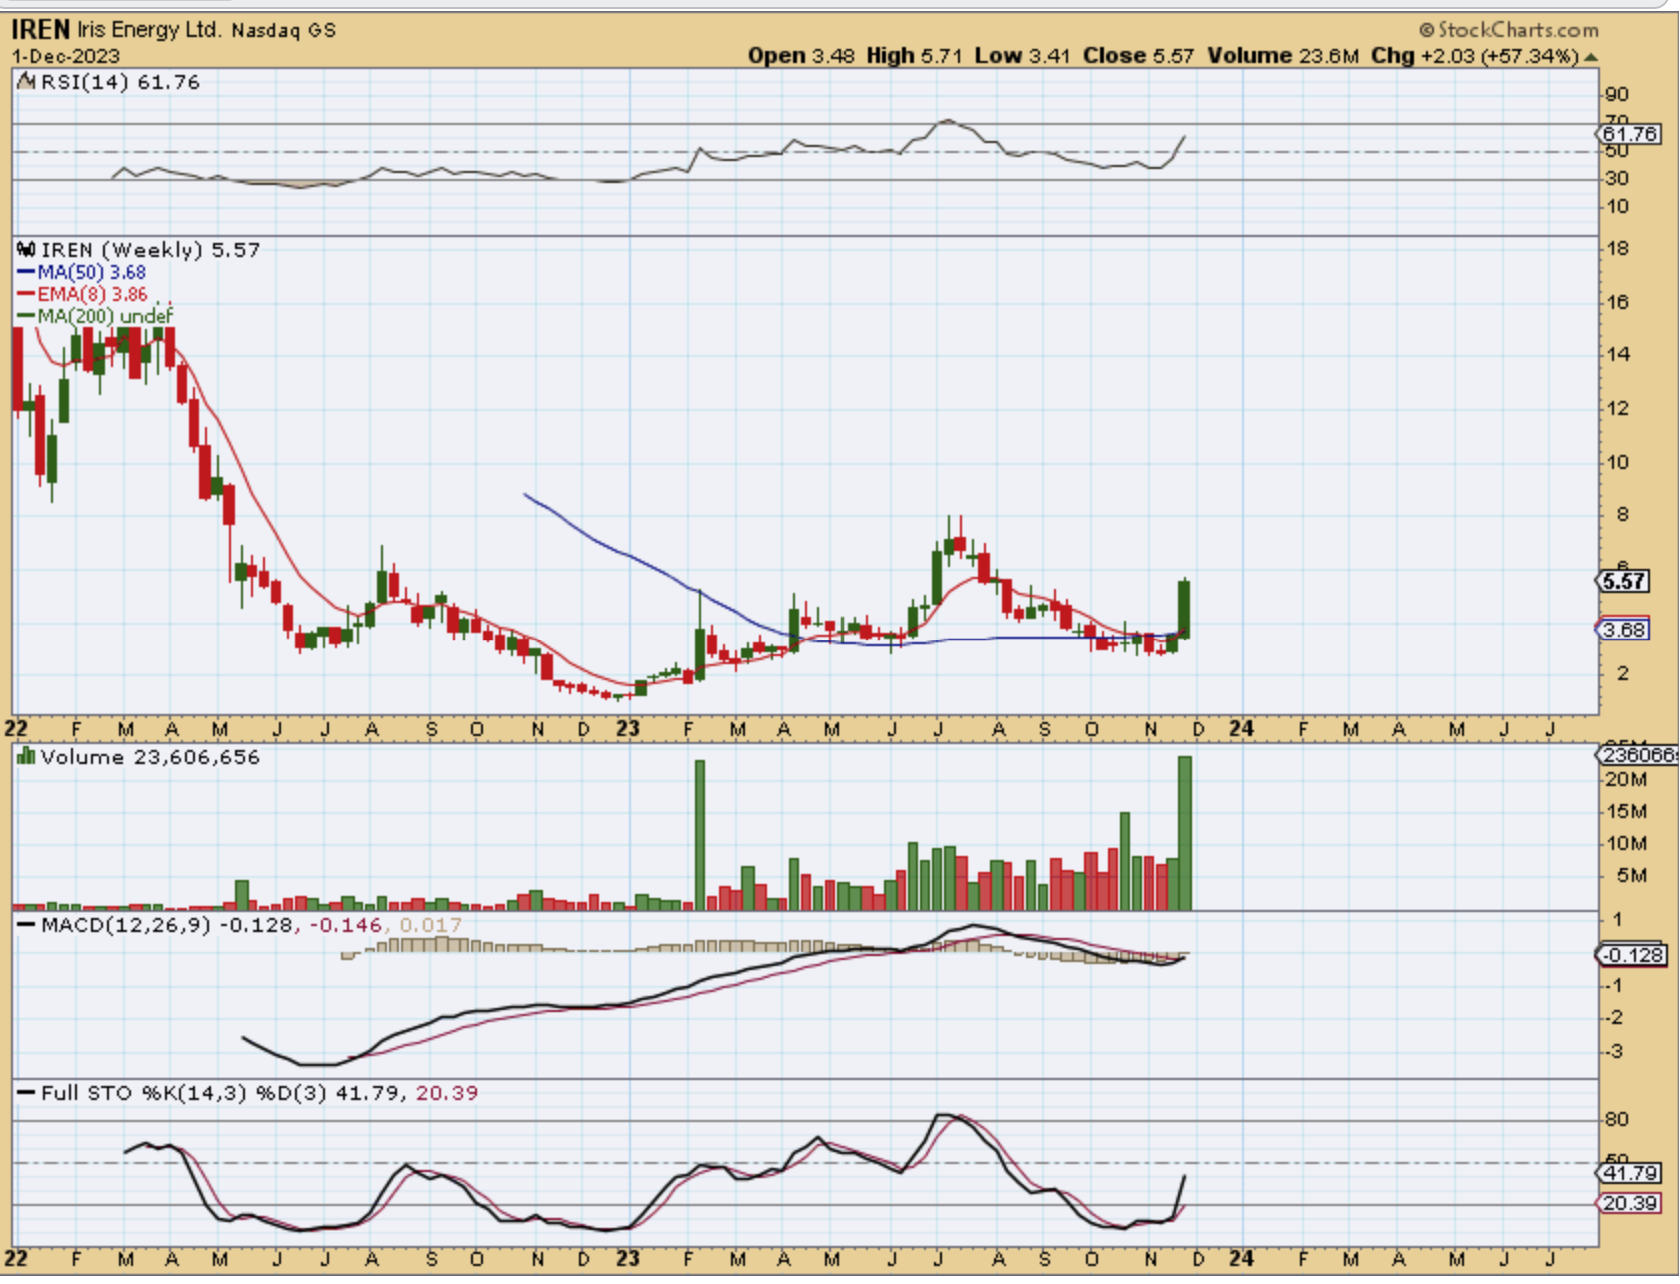Click the February 2023 volume spike bar
The width and height of the screenshot is (1680, 1284).
tap(700, 835)
